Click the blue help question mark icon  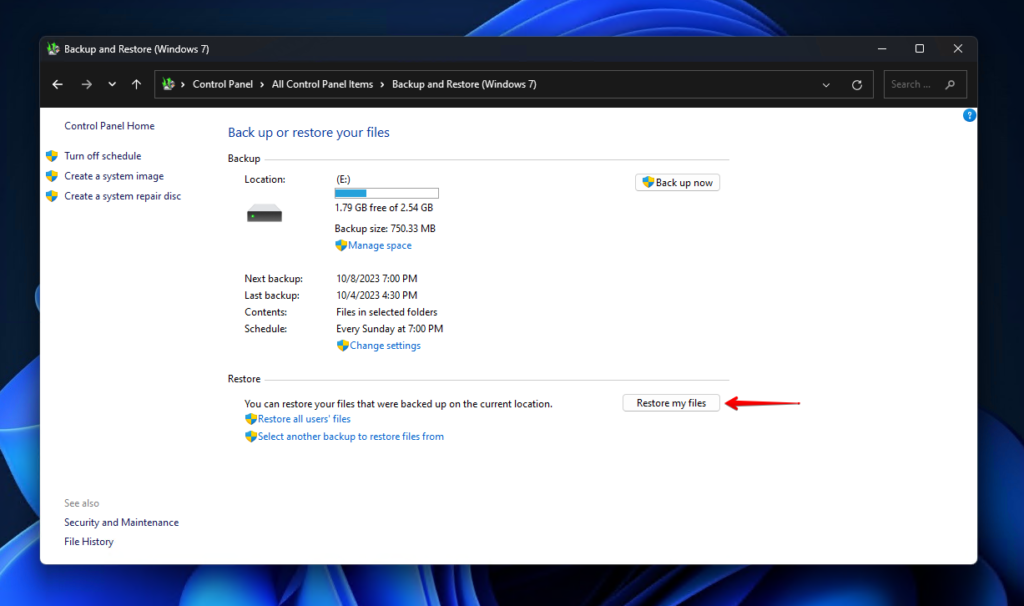pyautogui.click(x=969, y=115)
